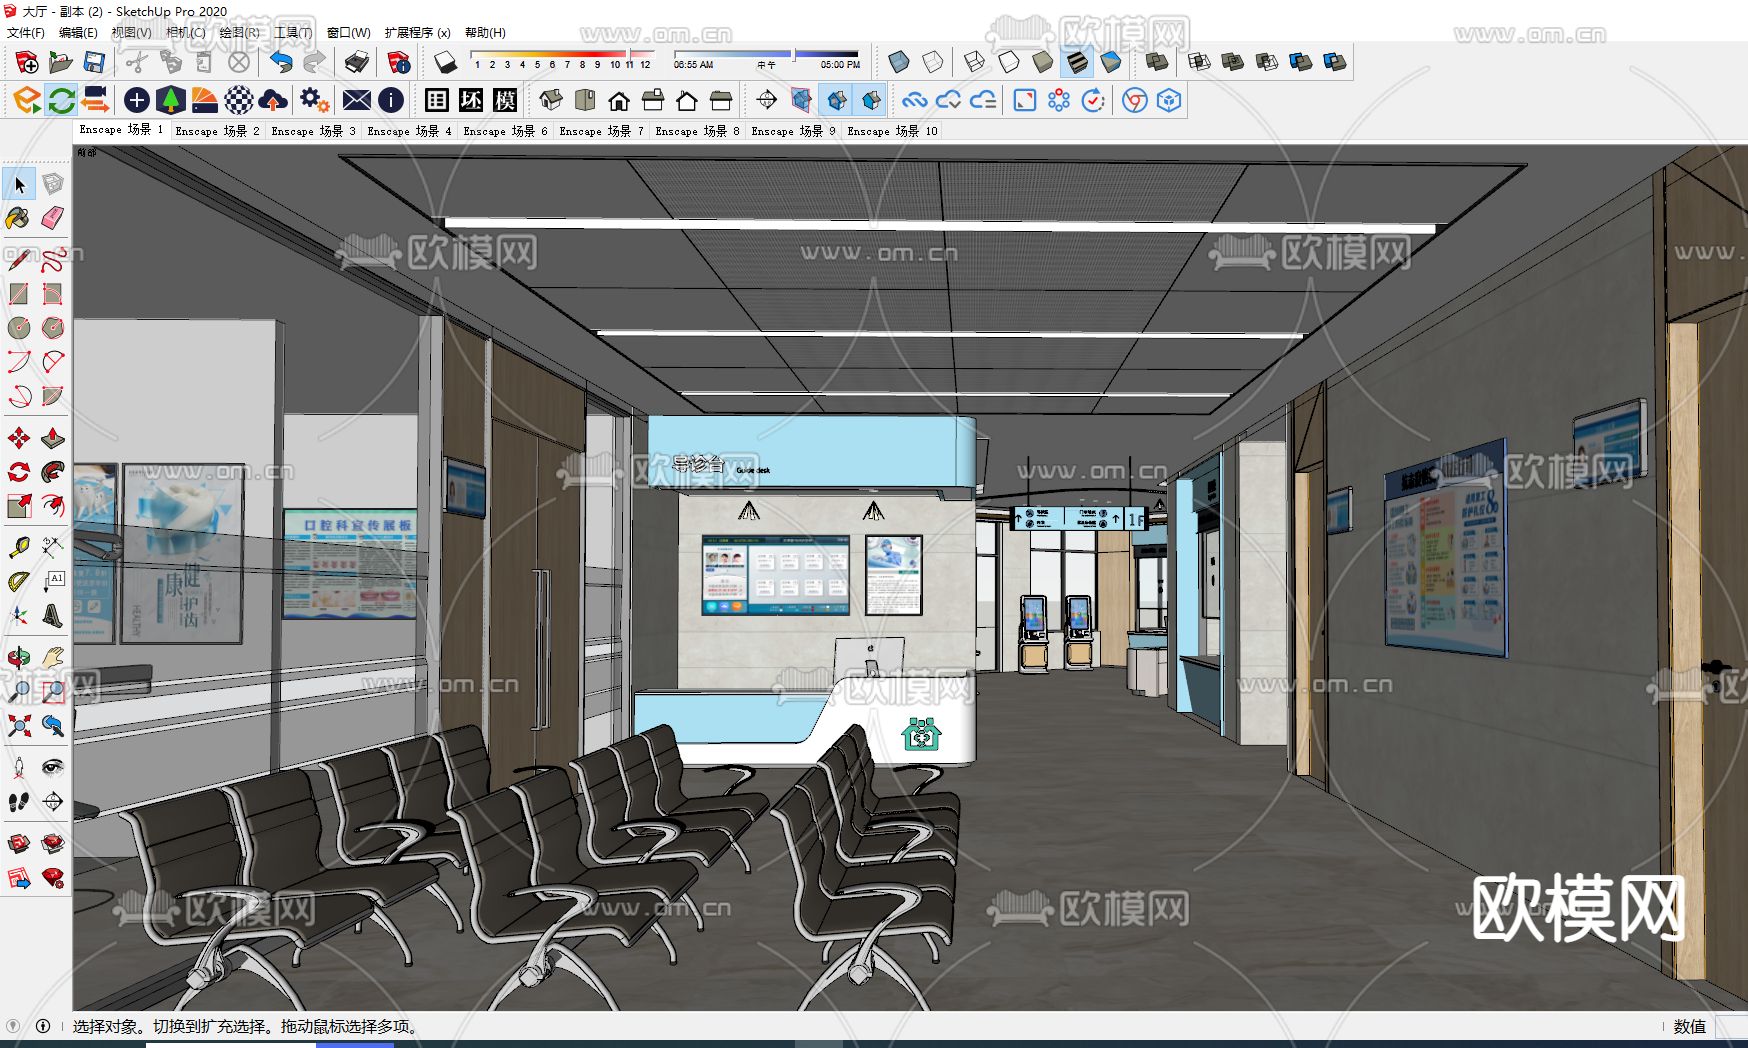
Task: Pick the Make Component tool
Action: coord(53,184)
